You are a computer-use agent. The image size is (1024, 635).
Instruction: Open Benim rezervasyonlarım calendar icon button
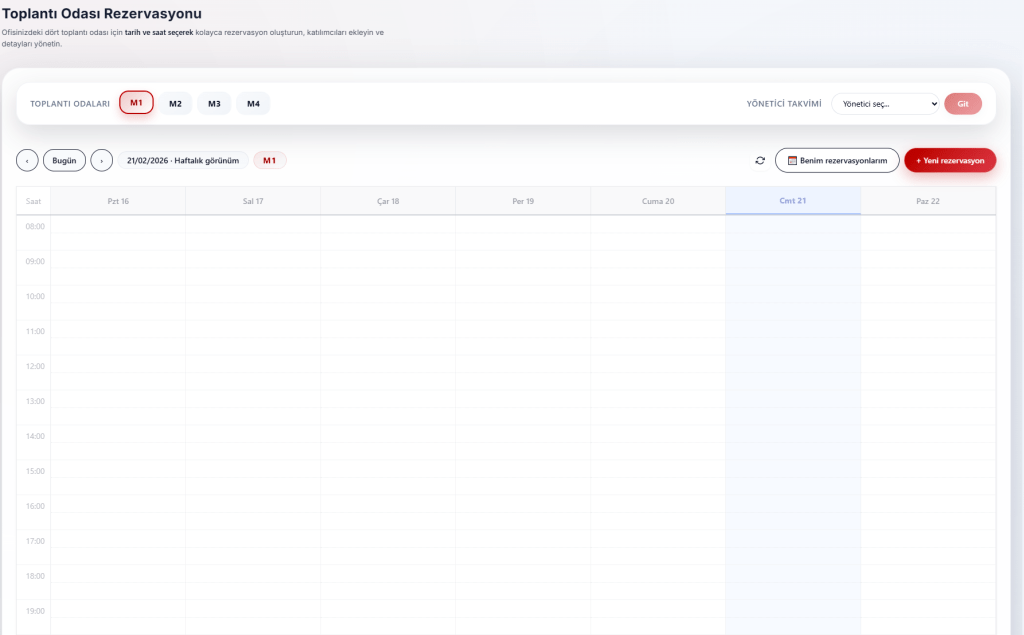(837, 160)
